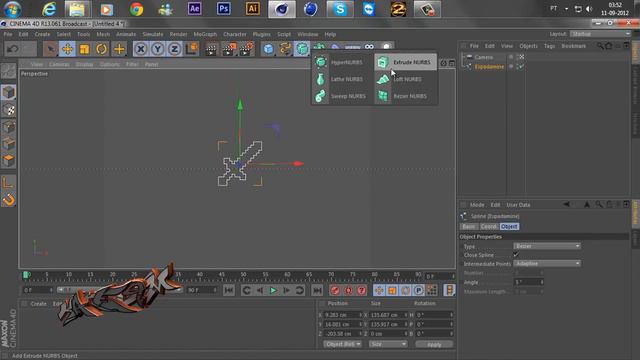Click the Angle value field
The height and width of the screenshot is (360, 640).
[529, 282]
